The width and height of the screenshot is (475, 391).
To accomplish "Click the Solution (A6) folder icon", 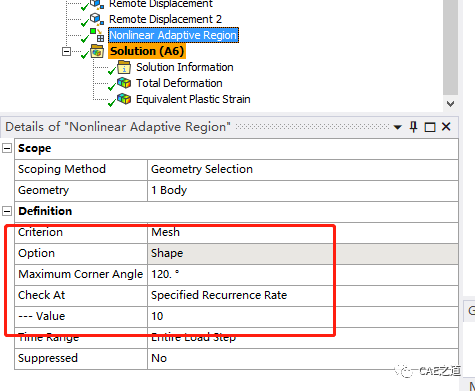I will coord(97,51).
